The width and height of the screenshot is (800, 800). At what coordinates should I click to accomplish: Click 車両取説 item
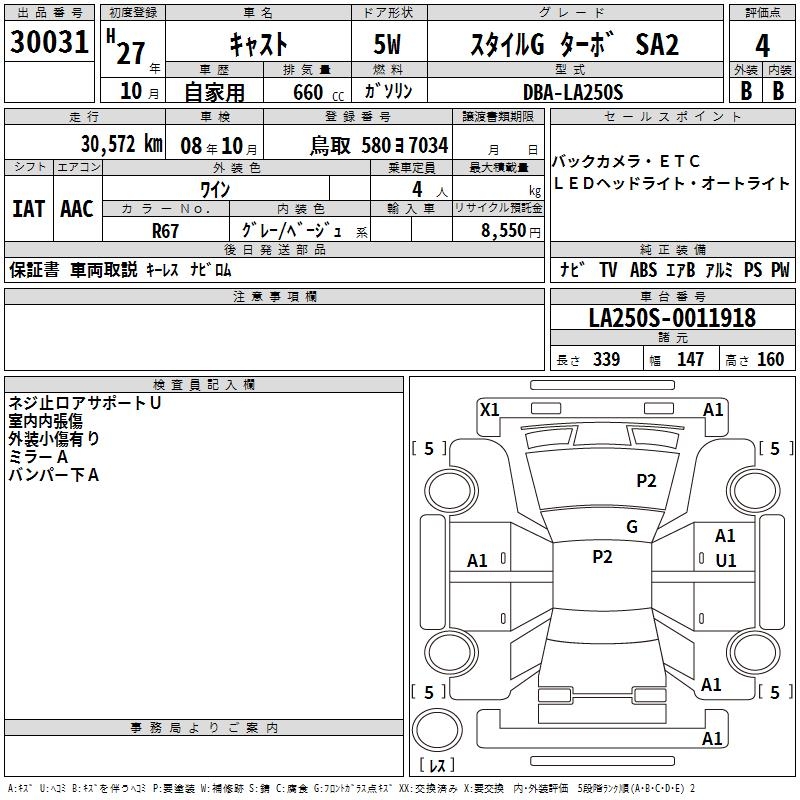(x=104, y=270)
